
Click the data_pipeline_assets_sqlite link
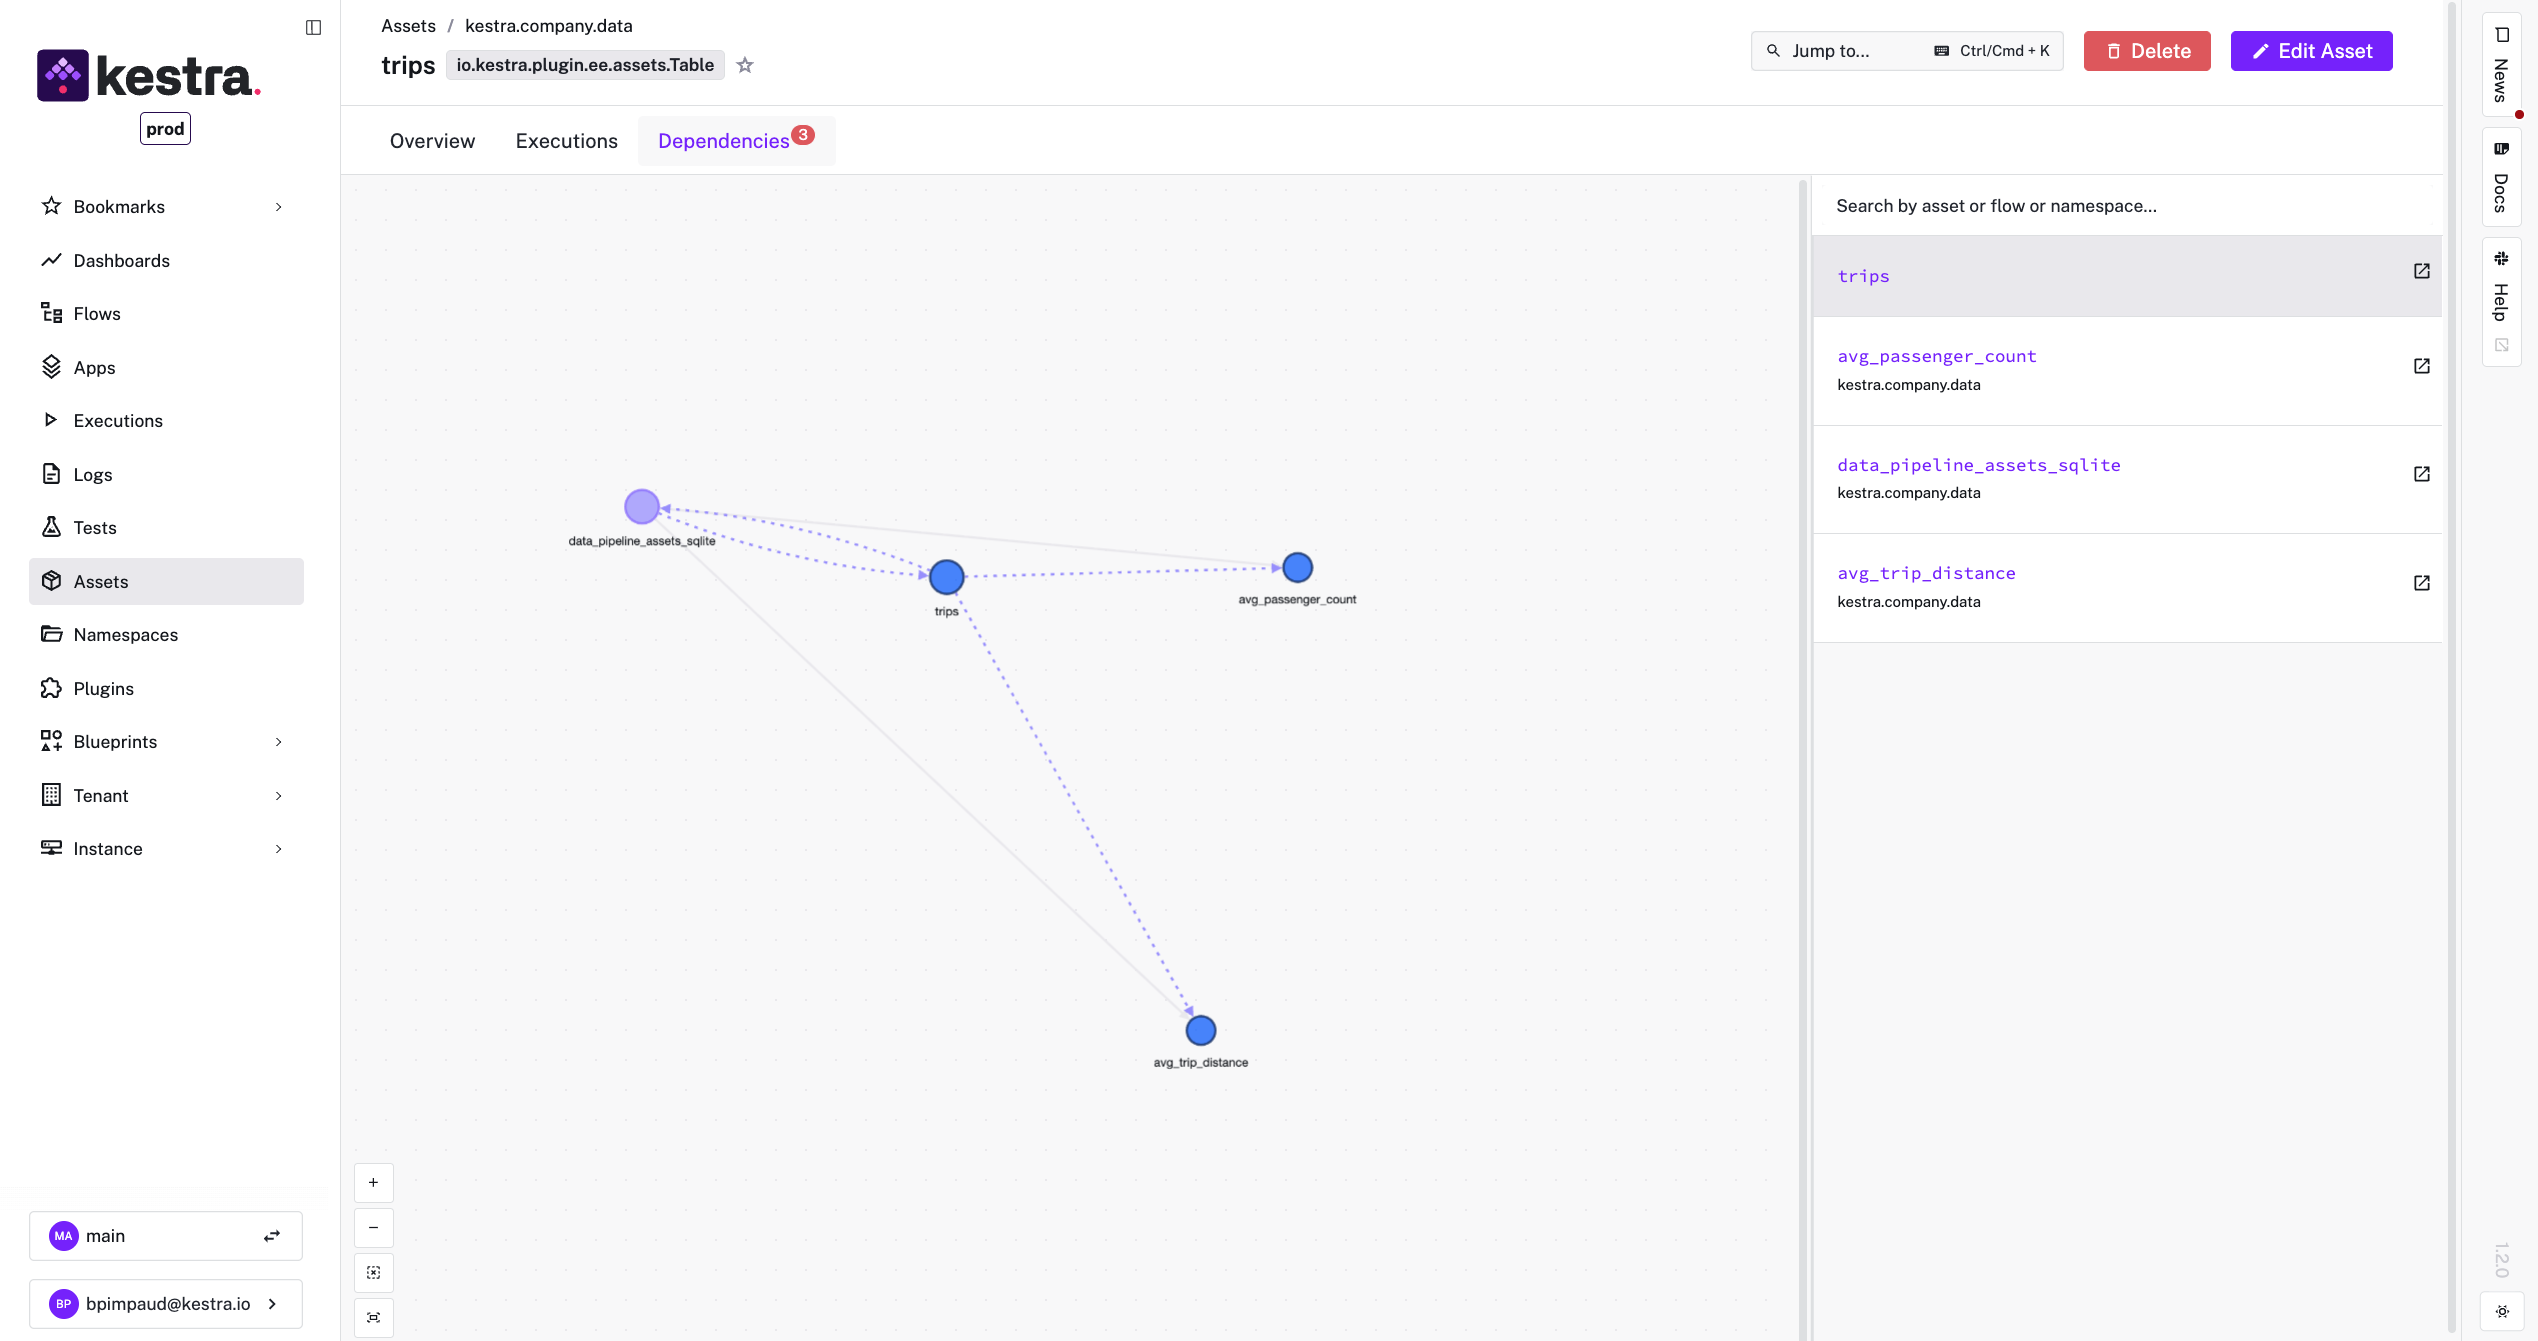1978,464
